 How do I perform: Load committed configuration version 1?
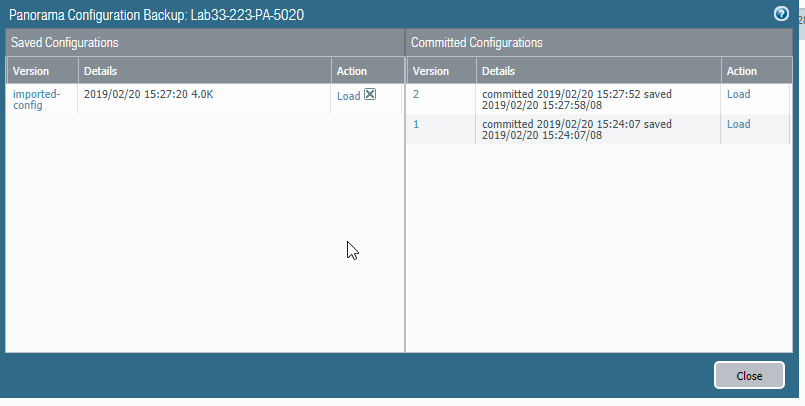tap(738, 124)
